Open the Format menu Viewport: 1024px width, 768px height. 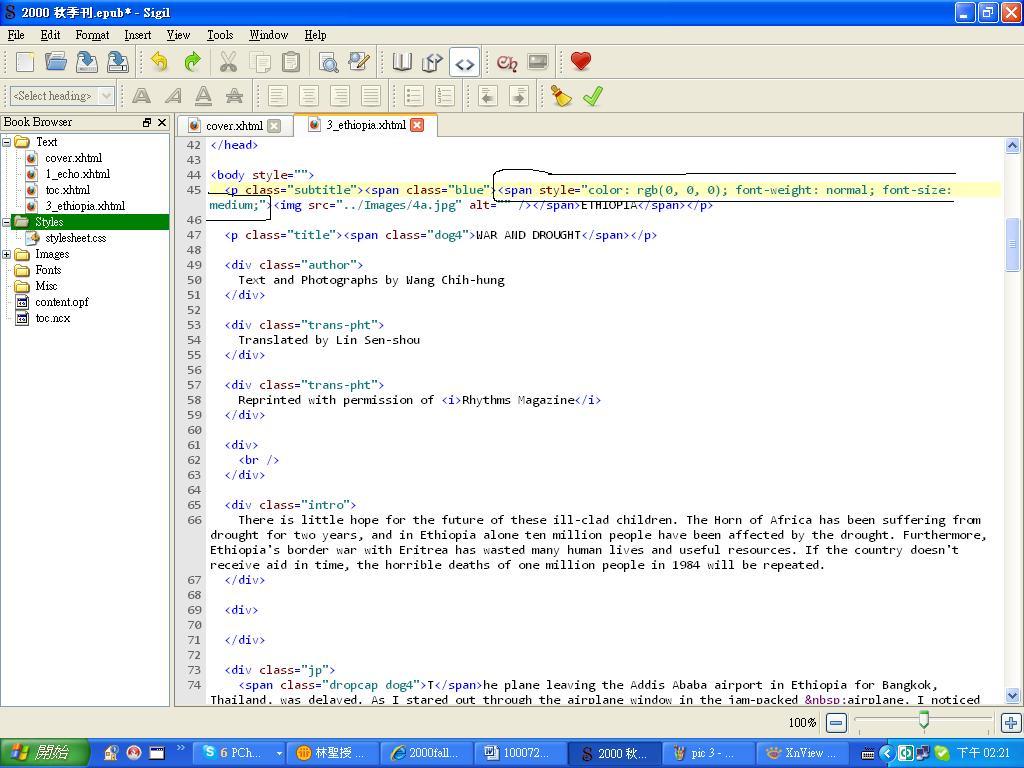tap(92, 35)
